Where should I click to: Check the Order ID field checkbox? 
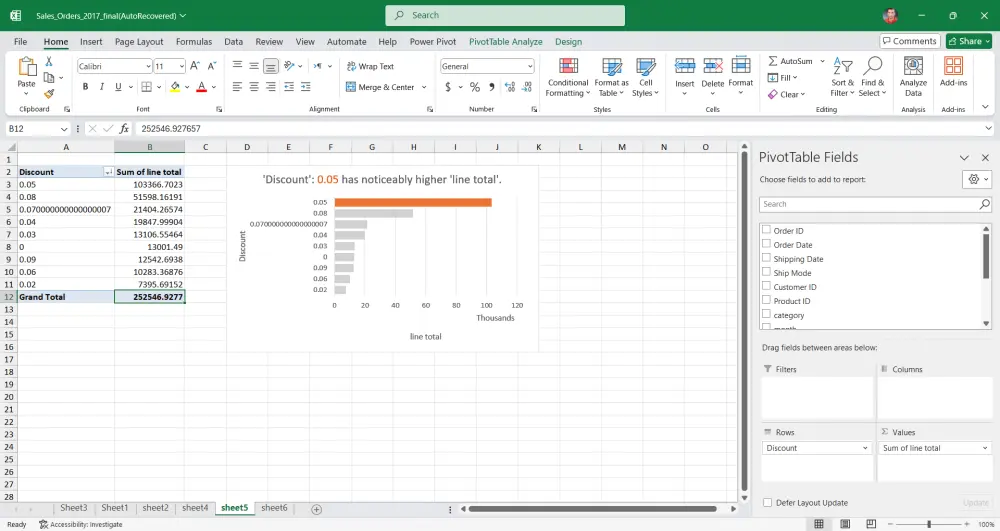[767, 230]
